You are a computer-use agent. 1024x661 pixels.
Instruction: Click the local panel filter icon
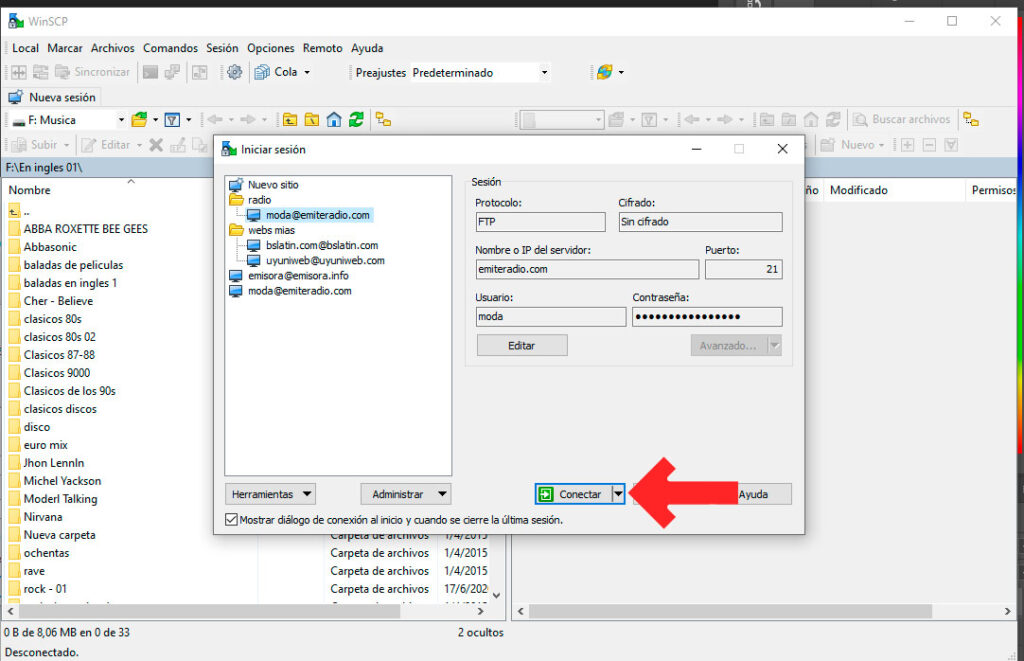172,120
